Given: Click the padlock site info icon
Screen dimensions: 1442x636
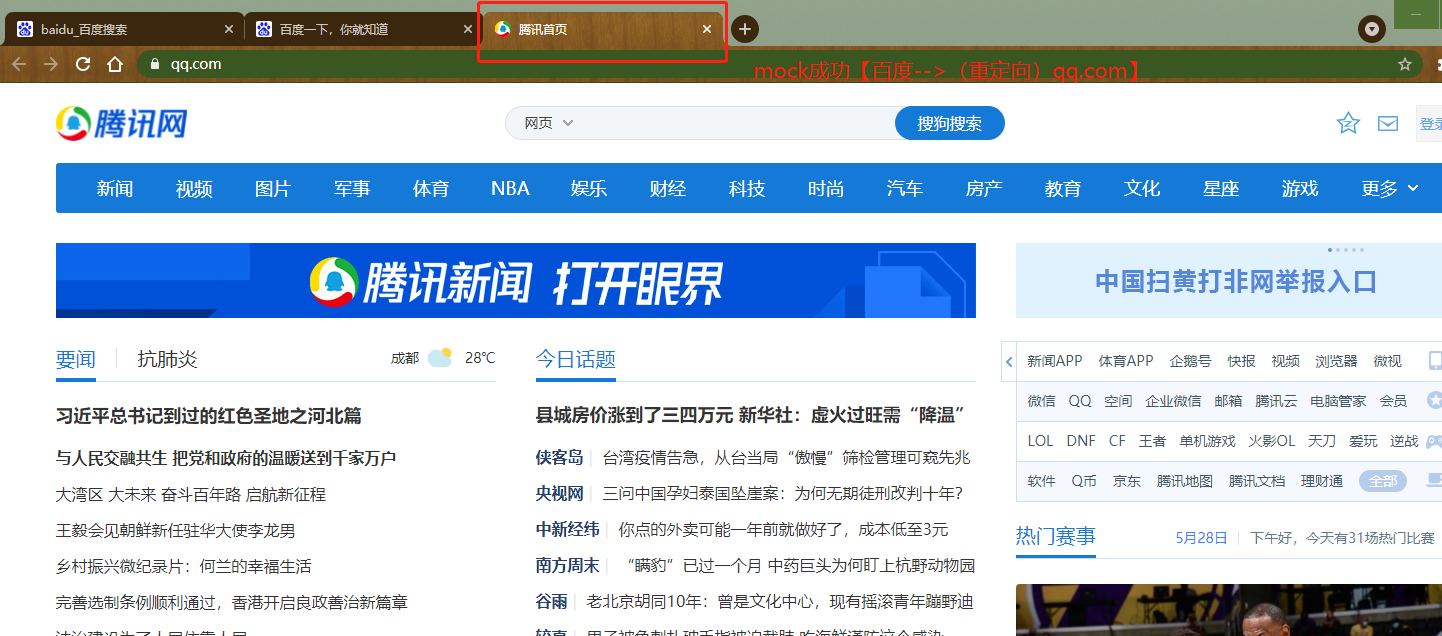Looking at the screenshot, I should click(154, 64).
